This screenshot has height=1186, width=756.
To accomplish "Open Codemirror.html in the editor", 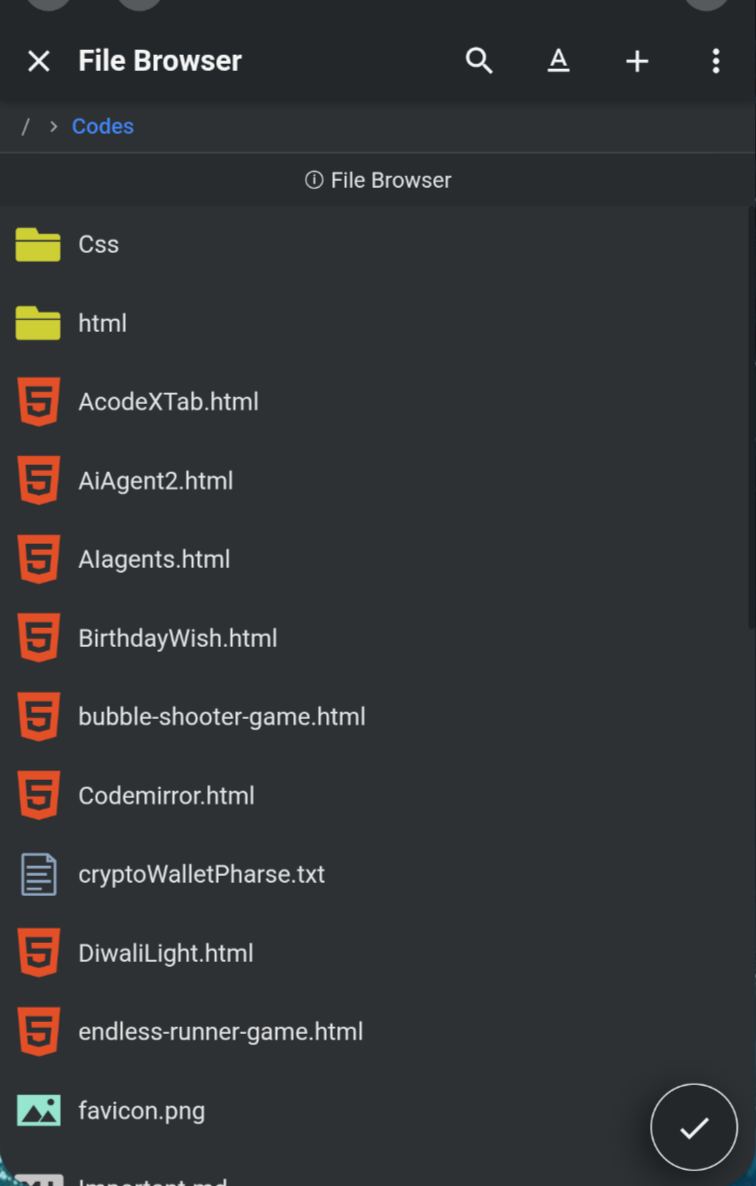I will point(166,795).
